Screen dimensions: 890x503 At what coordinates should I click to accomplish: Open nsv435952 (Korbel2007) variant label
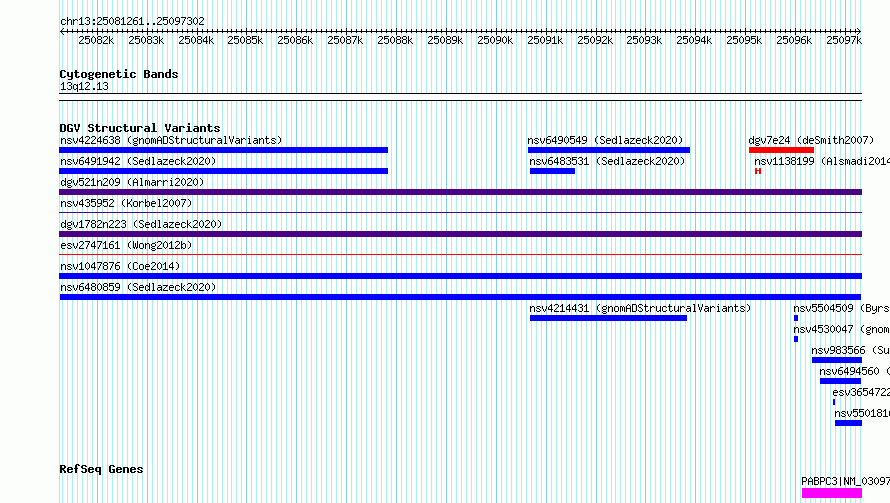pos(126,203)
